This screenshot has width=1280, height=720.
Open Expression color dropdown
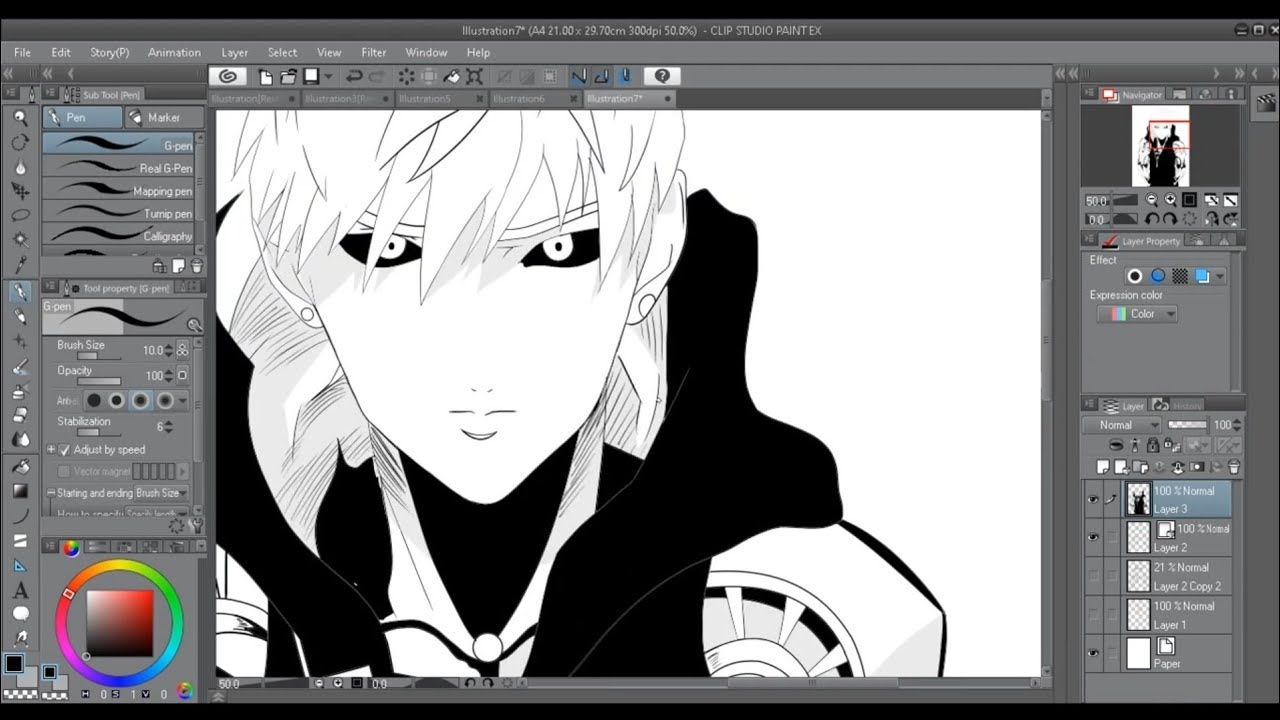pyautogui.click(x=1137, y=314)
